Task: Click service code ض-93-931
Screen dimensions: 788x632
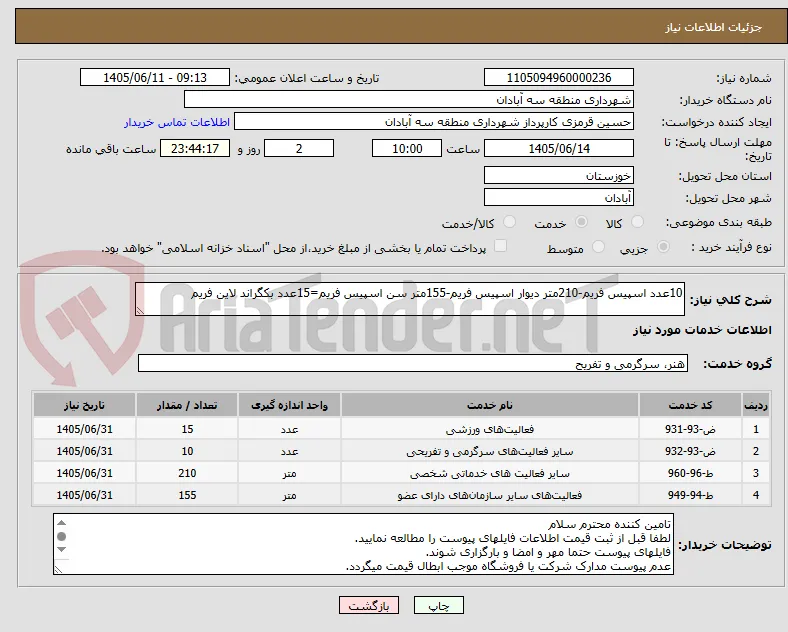Action: (690, 429)
